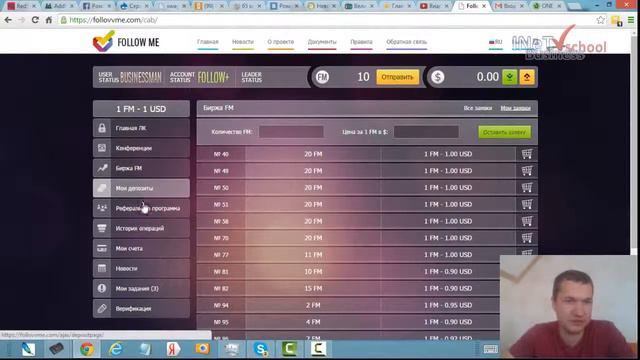Viewport: 640px width, 360px height.
Task: Open the Все заявки link
Action: coord(478,108)
